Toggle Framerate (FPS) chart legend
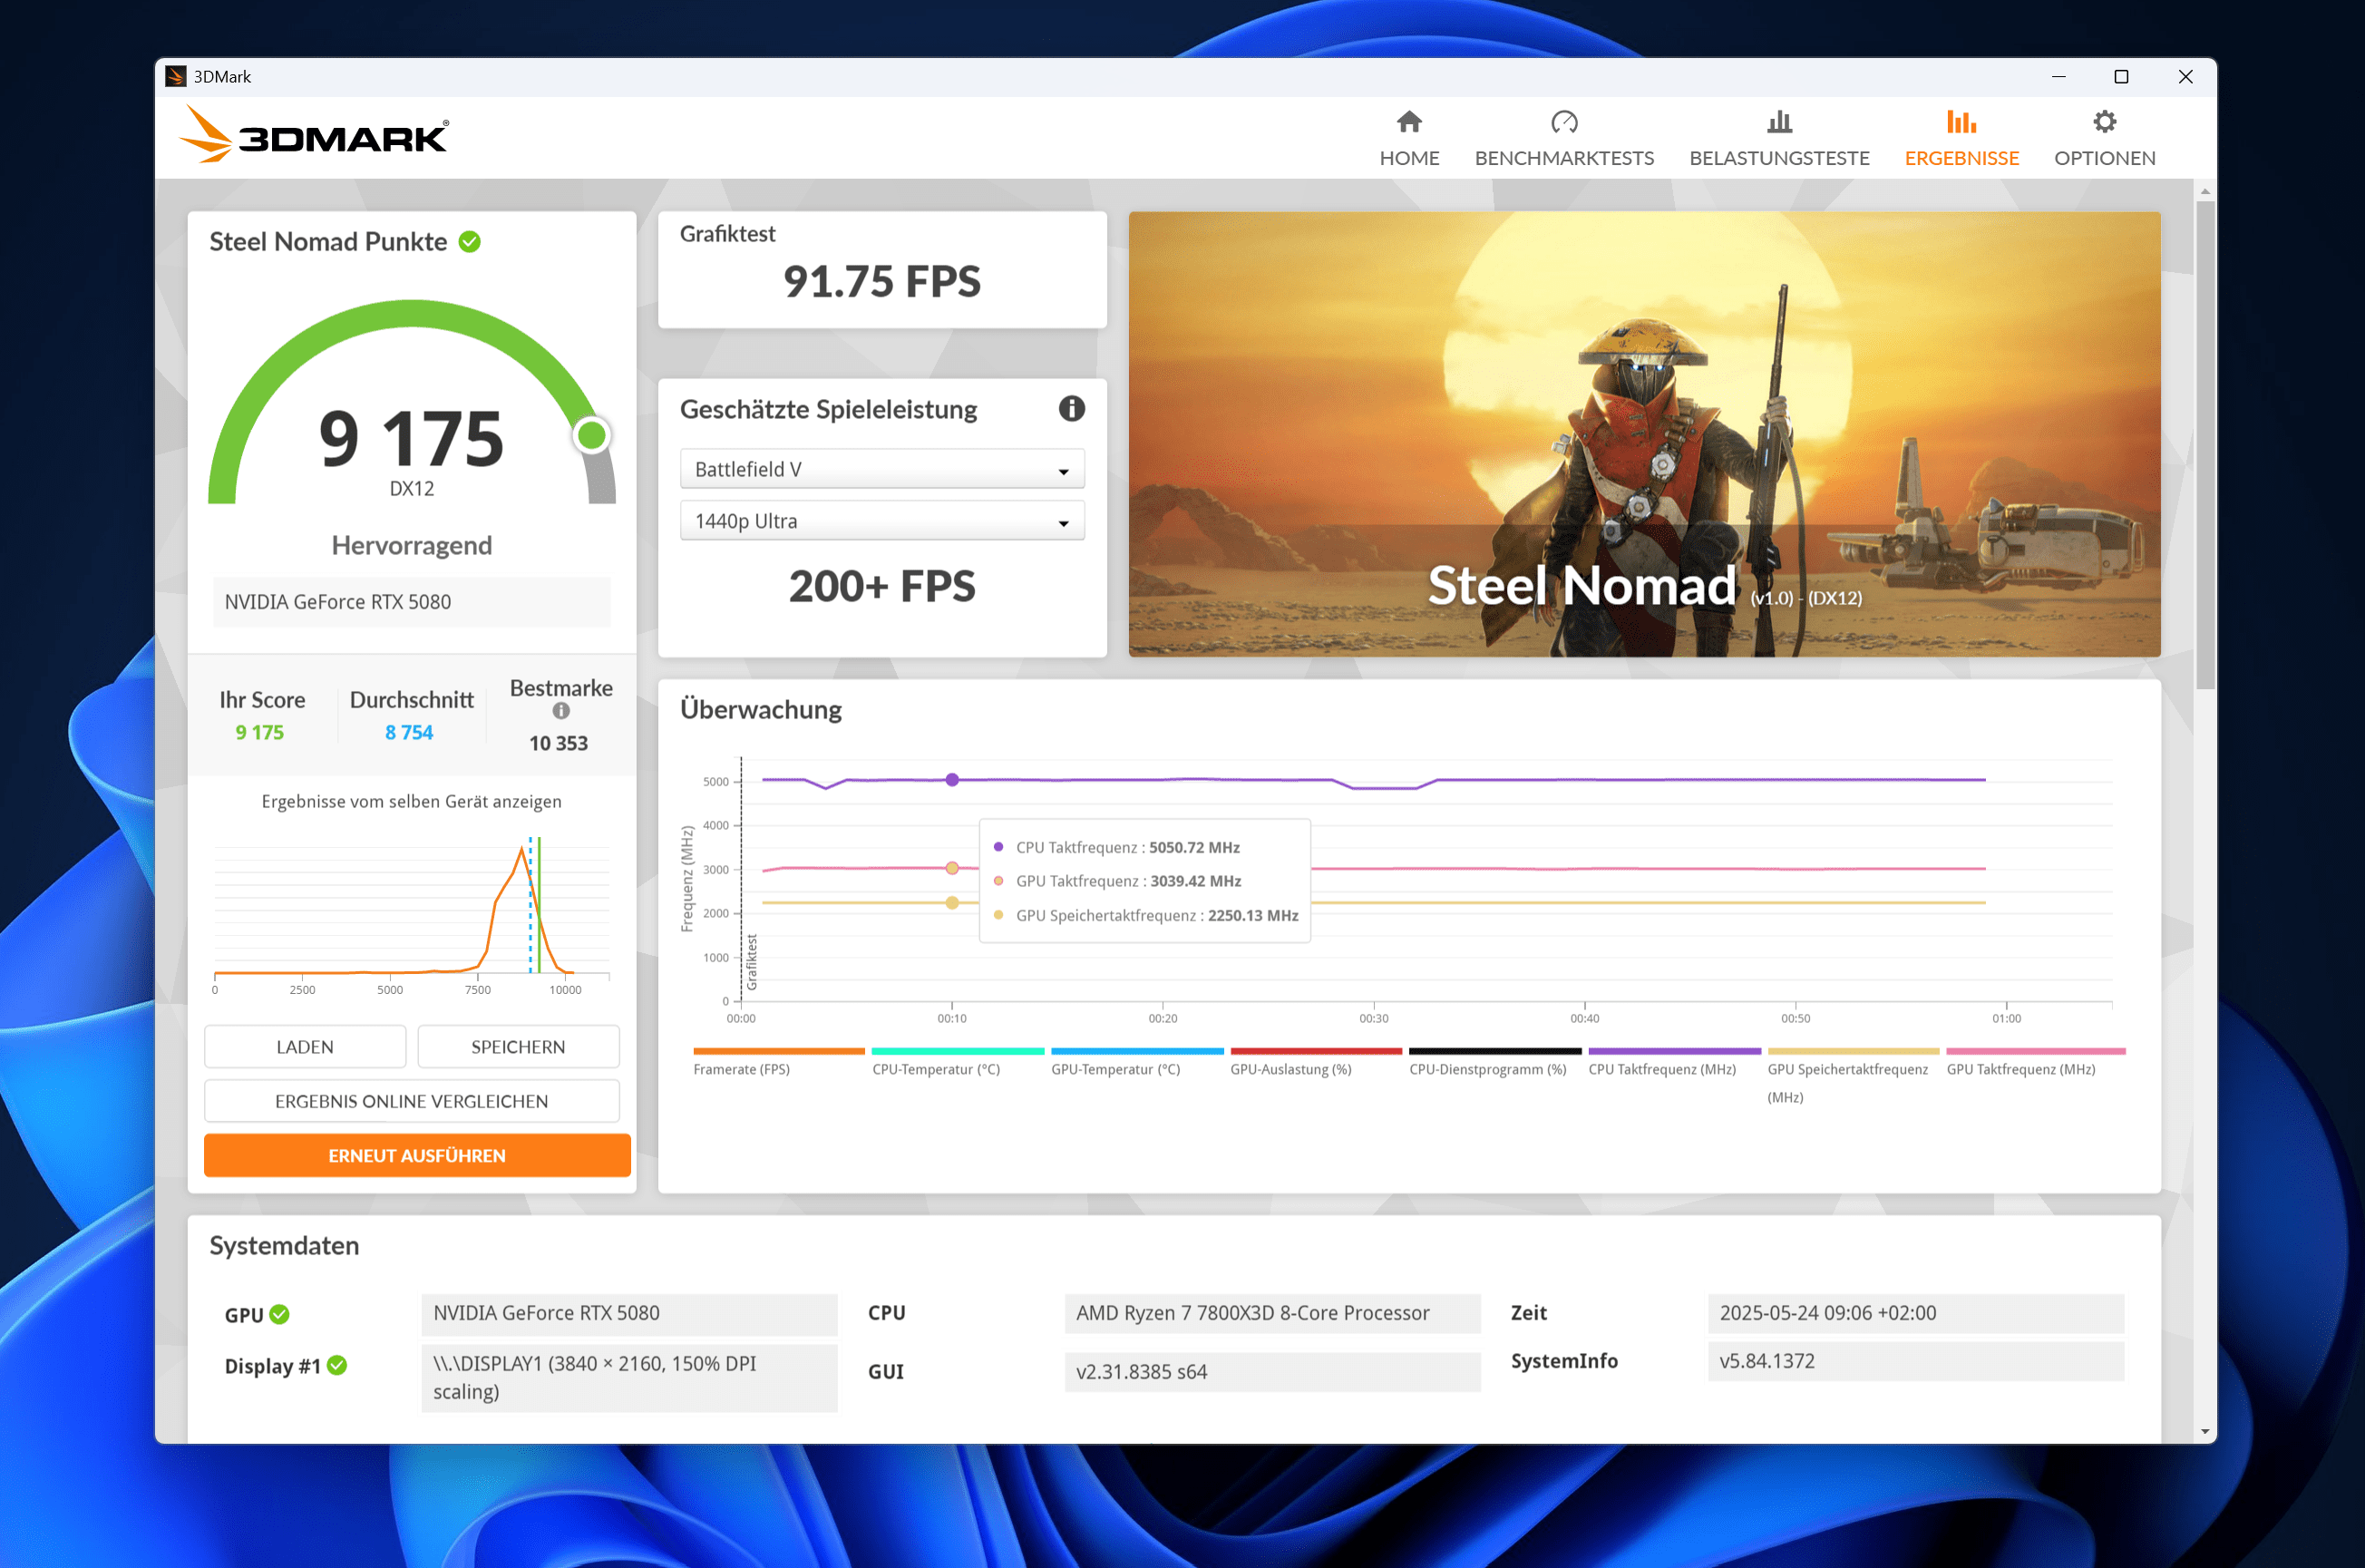The width and height of the screenshot is (2365, 1568). (741, 1069)
